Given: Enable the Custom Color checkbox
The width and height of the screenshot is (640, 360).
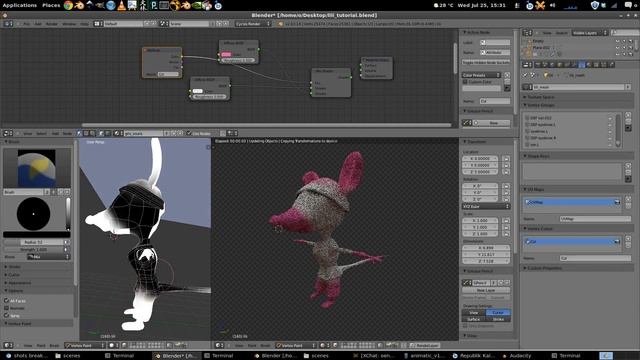Looking at the screenshot, I should 465,82.
